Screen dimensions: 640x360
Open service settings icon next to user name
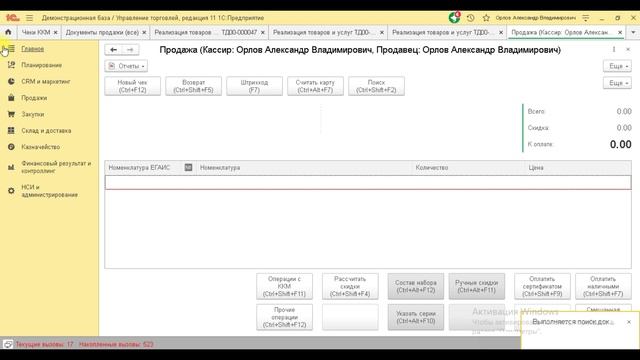pyautogui.click(x=586, y=18)
